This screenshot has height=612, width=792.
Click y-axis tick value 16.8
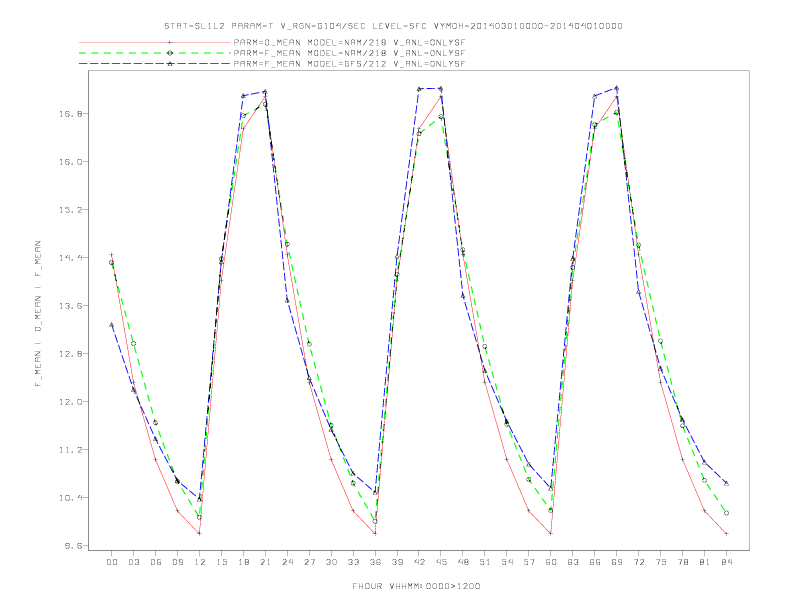(70, 114)
